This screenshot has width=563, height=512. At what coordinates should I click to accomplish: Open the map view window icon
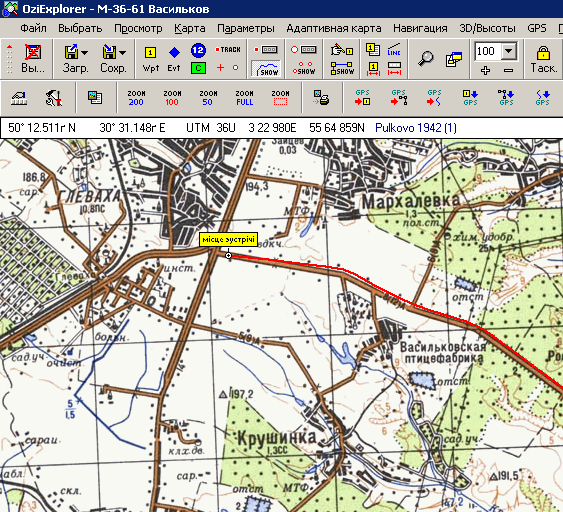(x=453, y=59)
